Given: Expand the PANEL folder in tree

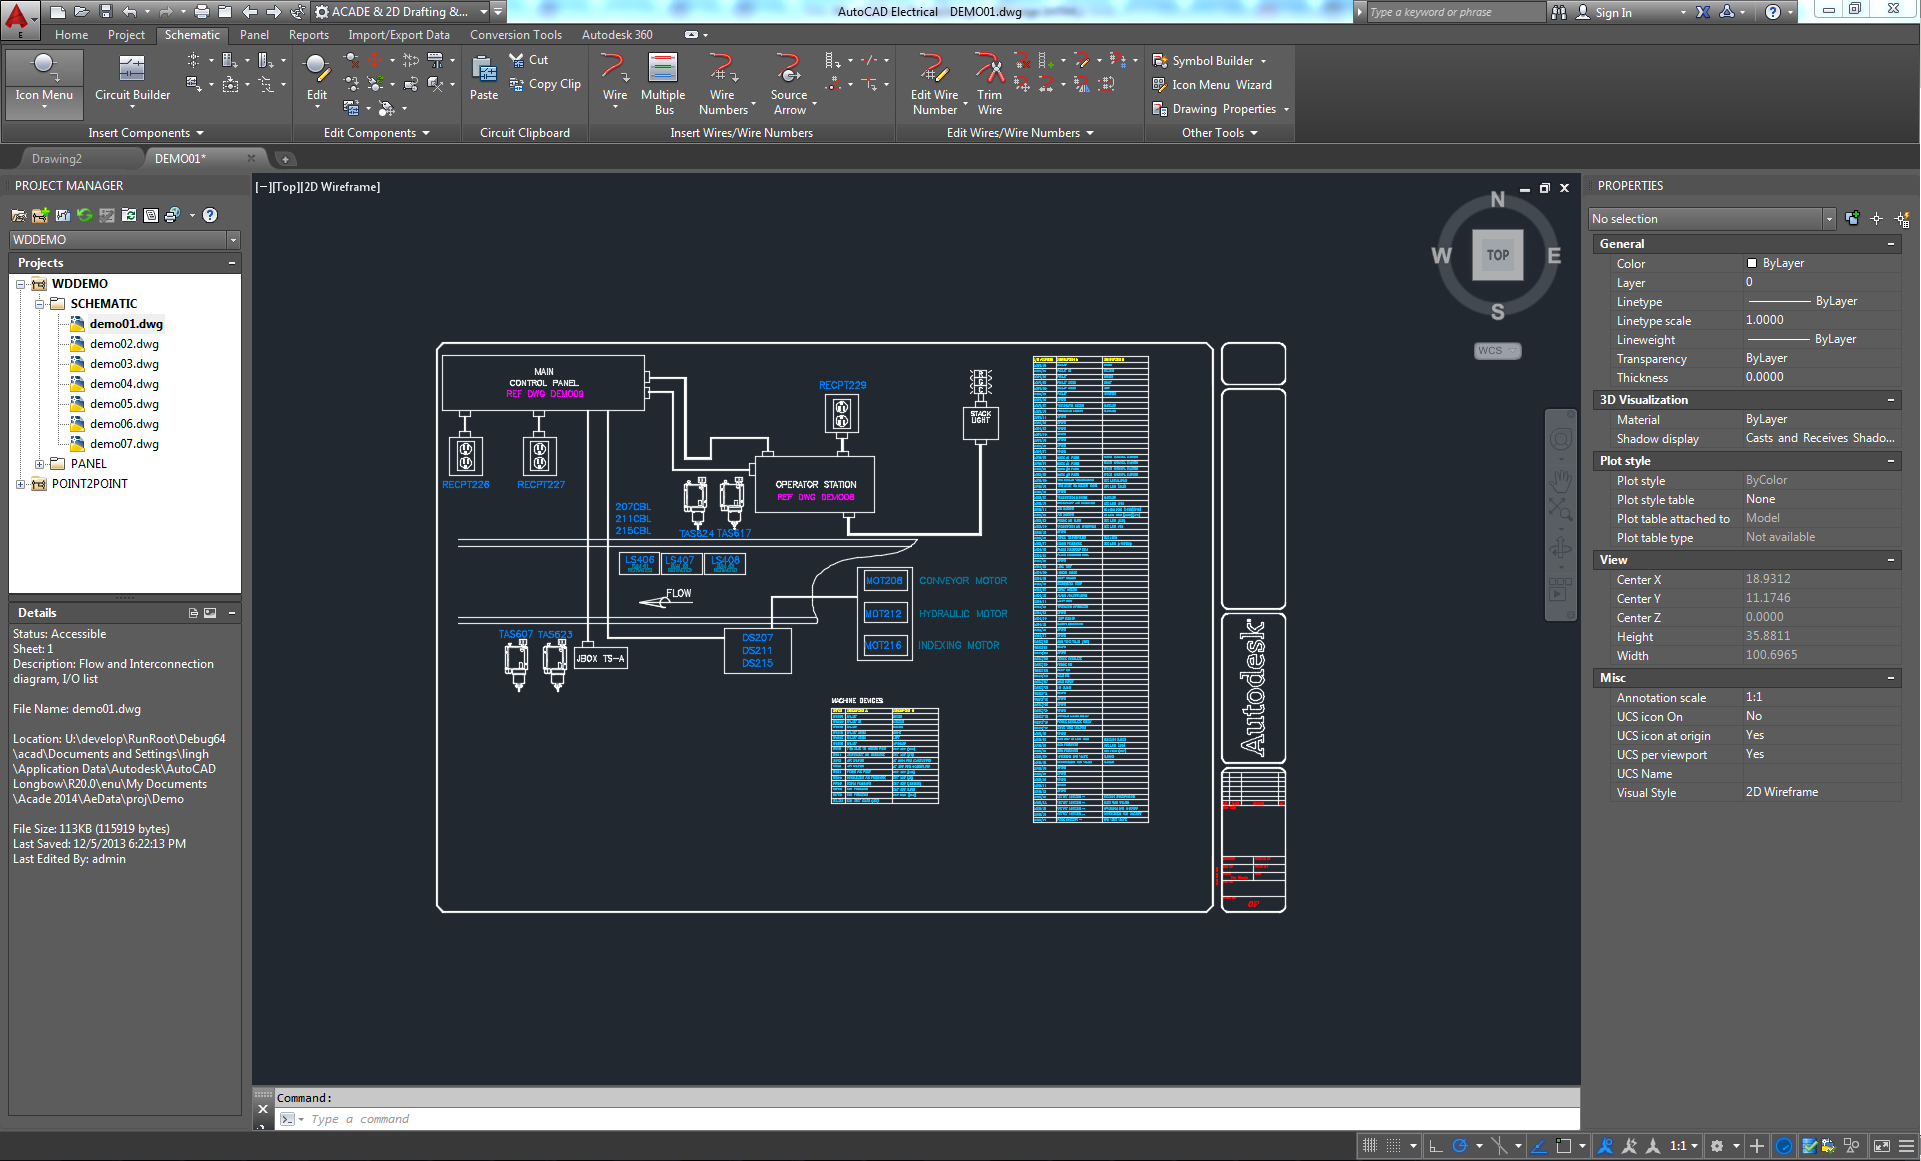Looking at the screenshot, I should point(39,464).
